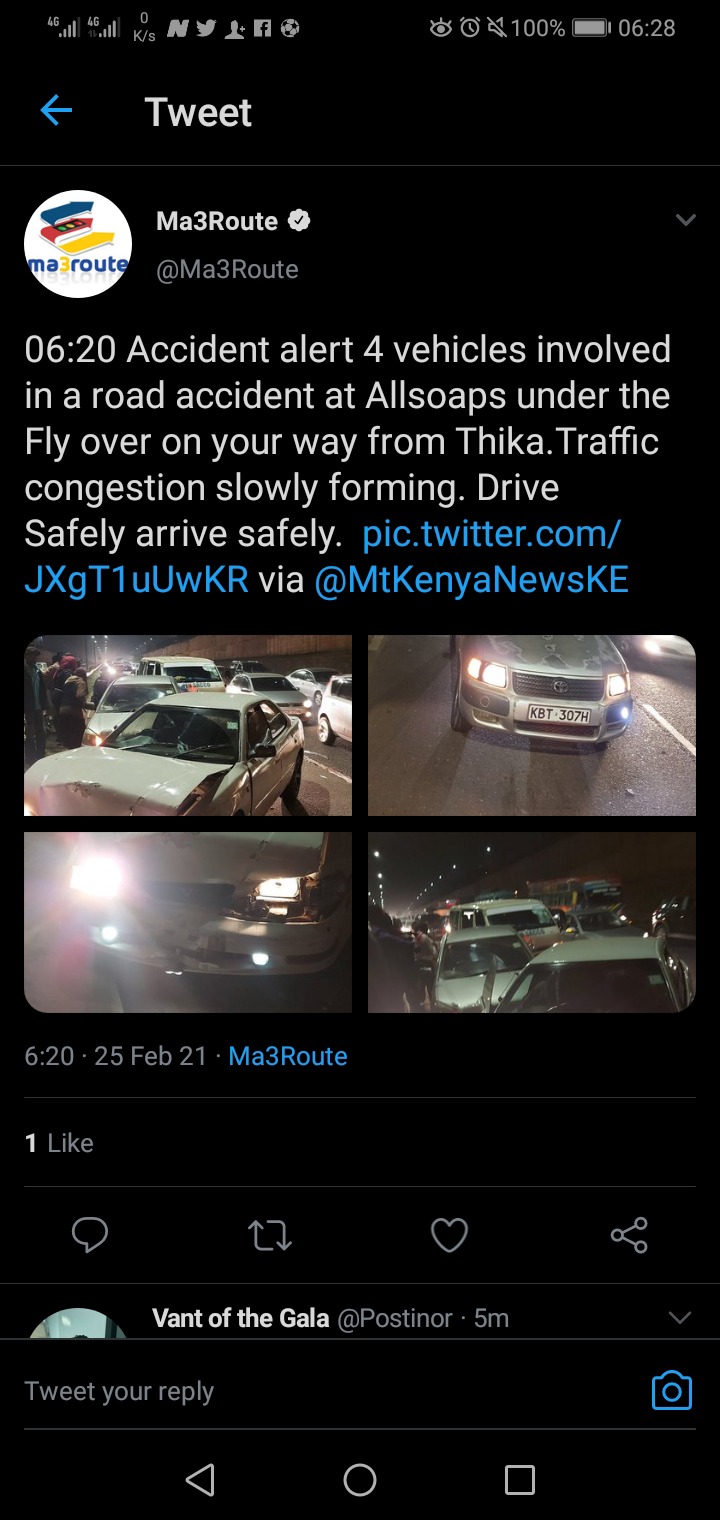Open photo showing KBT 307H plate

tap(532, 725)
